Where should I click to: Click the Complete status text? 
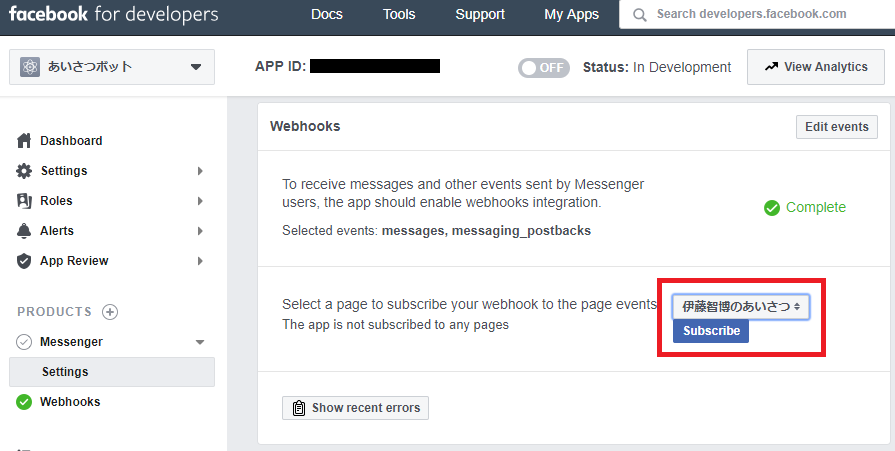click(x=816, y=208)
